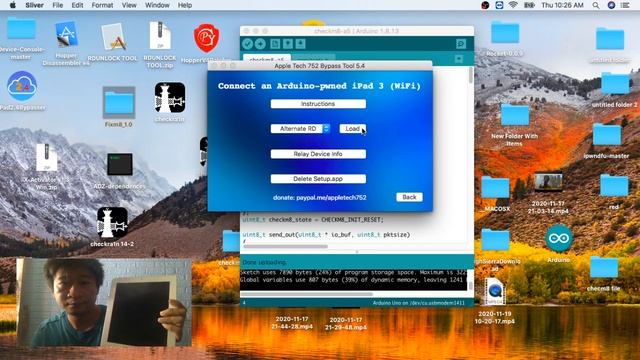The width and height of the screenshot is (640, 360).
Task: Open the Help menu
Action: [x=184, y=5]
